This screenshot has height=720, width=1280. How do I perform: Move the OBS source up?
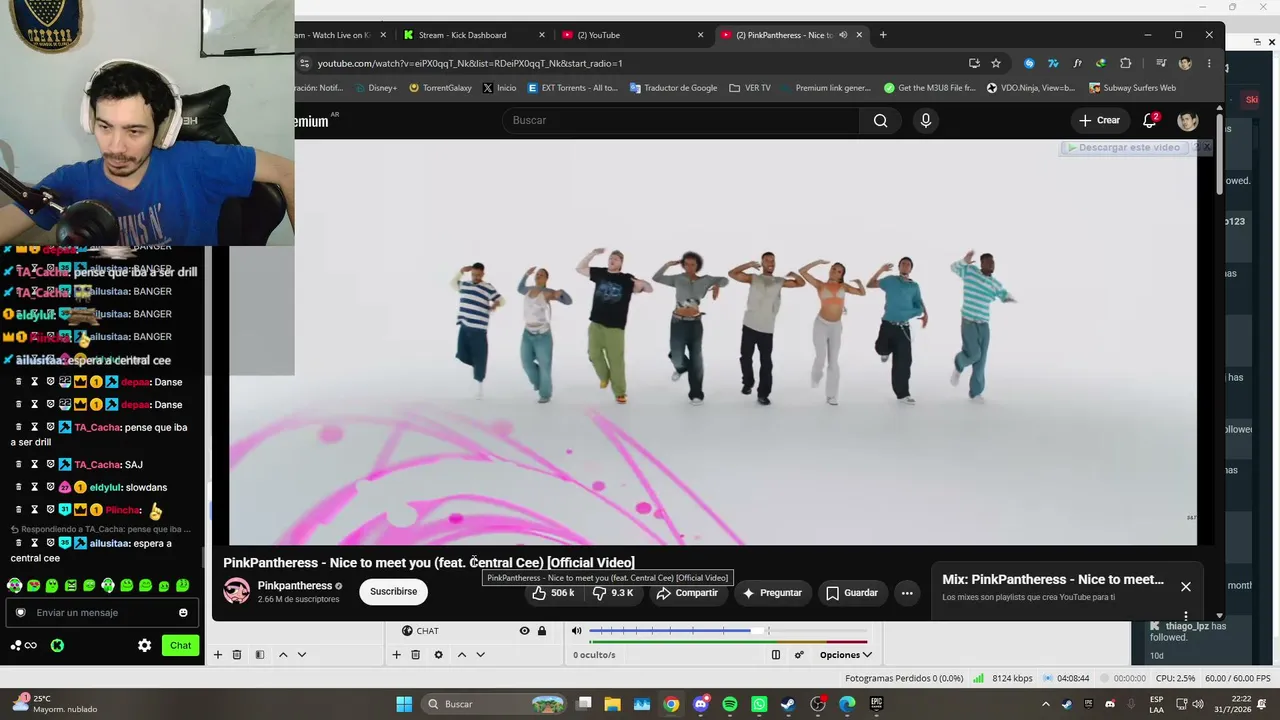click(x=461, y=655)
